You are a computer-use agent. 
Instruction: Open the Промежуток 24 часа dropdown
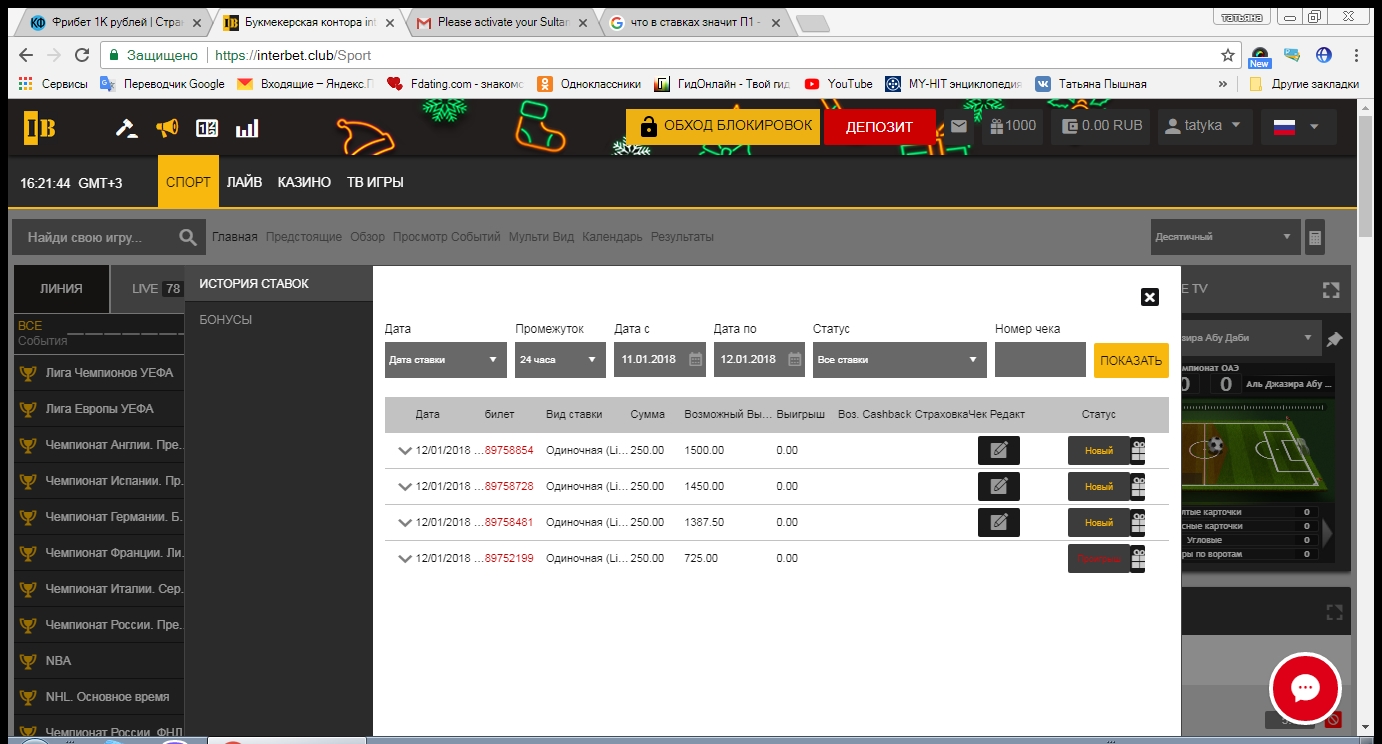(560, 360)
